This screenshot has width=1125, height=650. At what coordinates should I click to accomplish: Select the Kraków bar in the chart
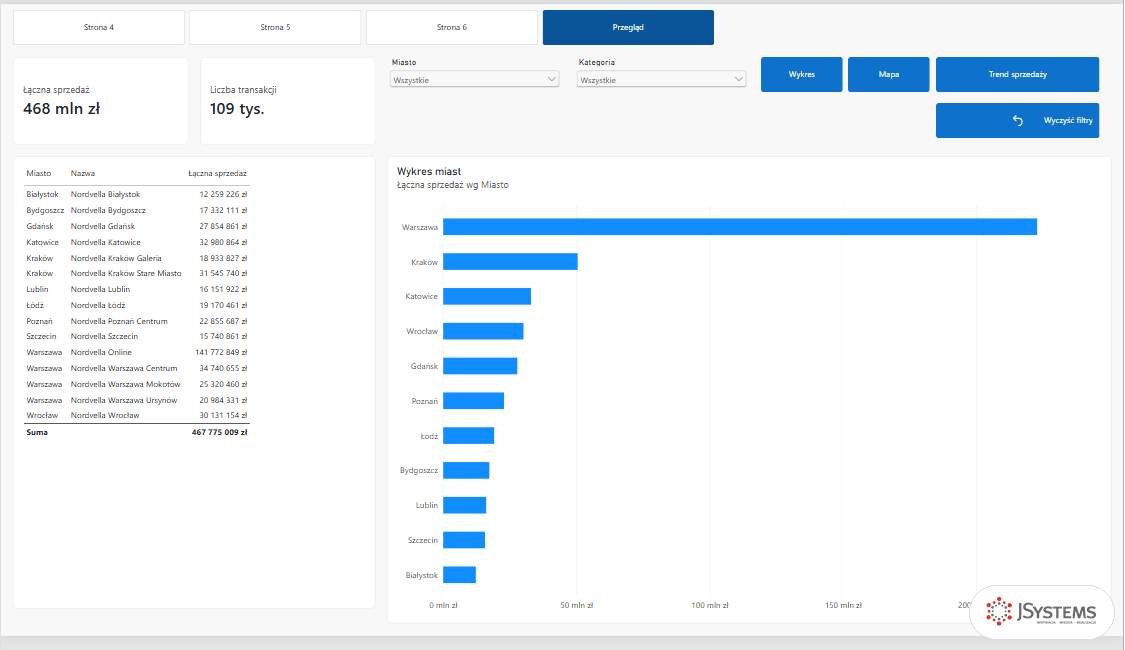510,262
